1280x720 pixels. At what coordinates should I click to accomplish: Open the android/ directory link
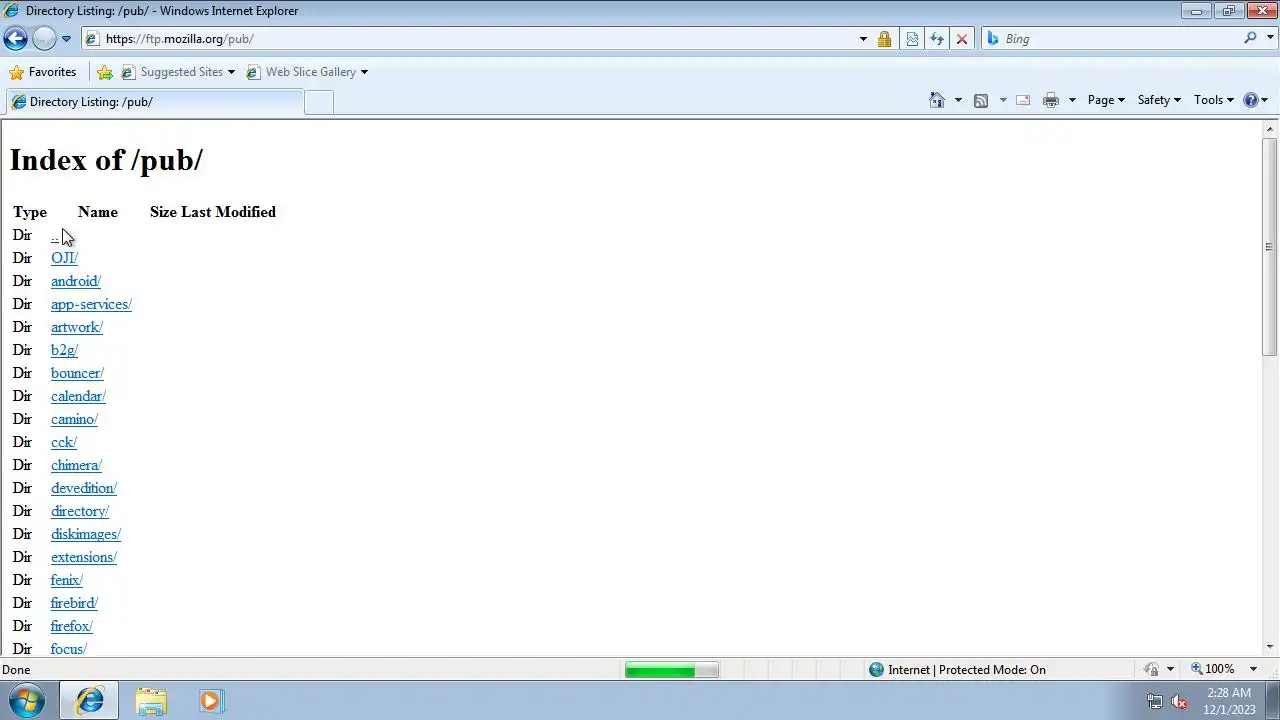coord(76,281)
